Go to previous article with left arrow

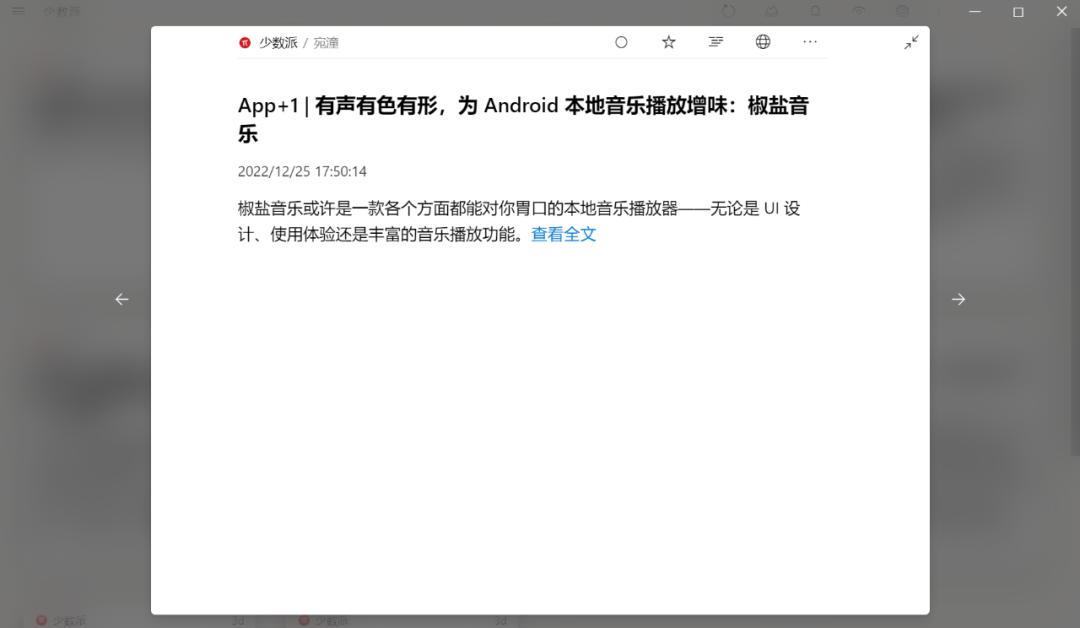[x=122, y=298]
